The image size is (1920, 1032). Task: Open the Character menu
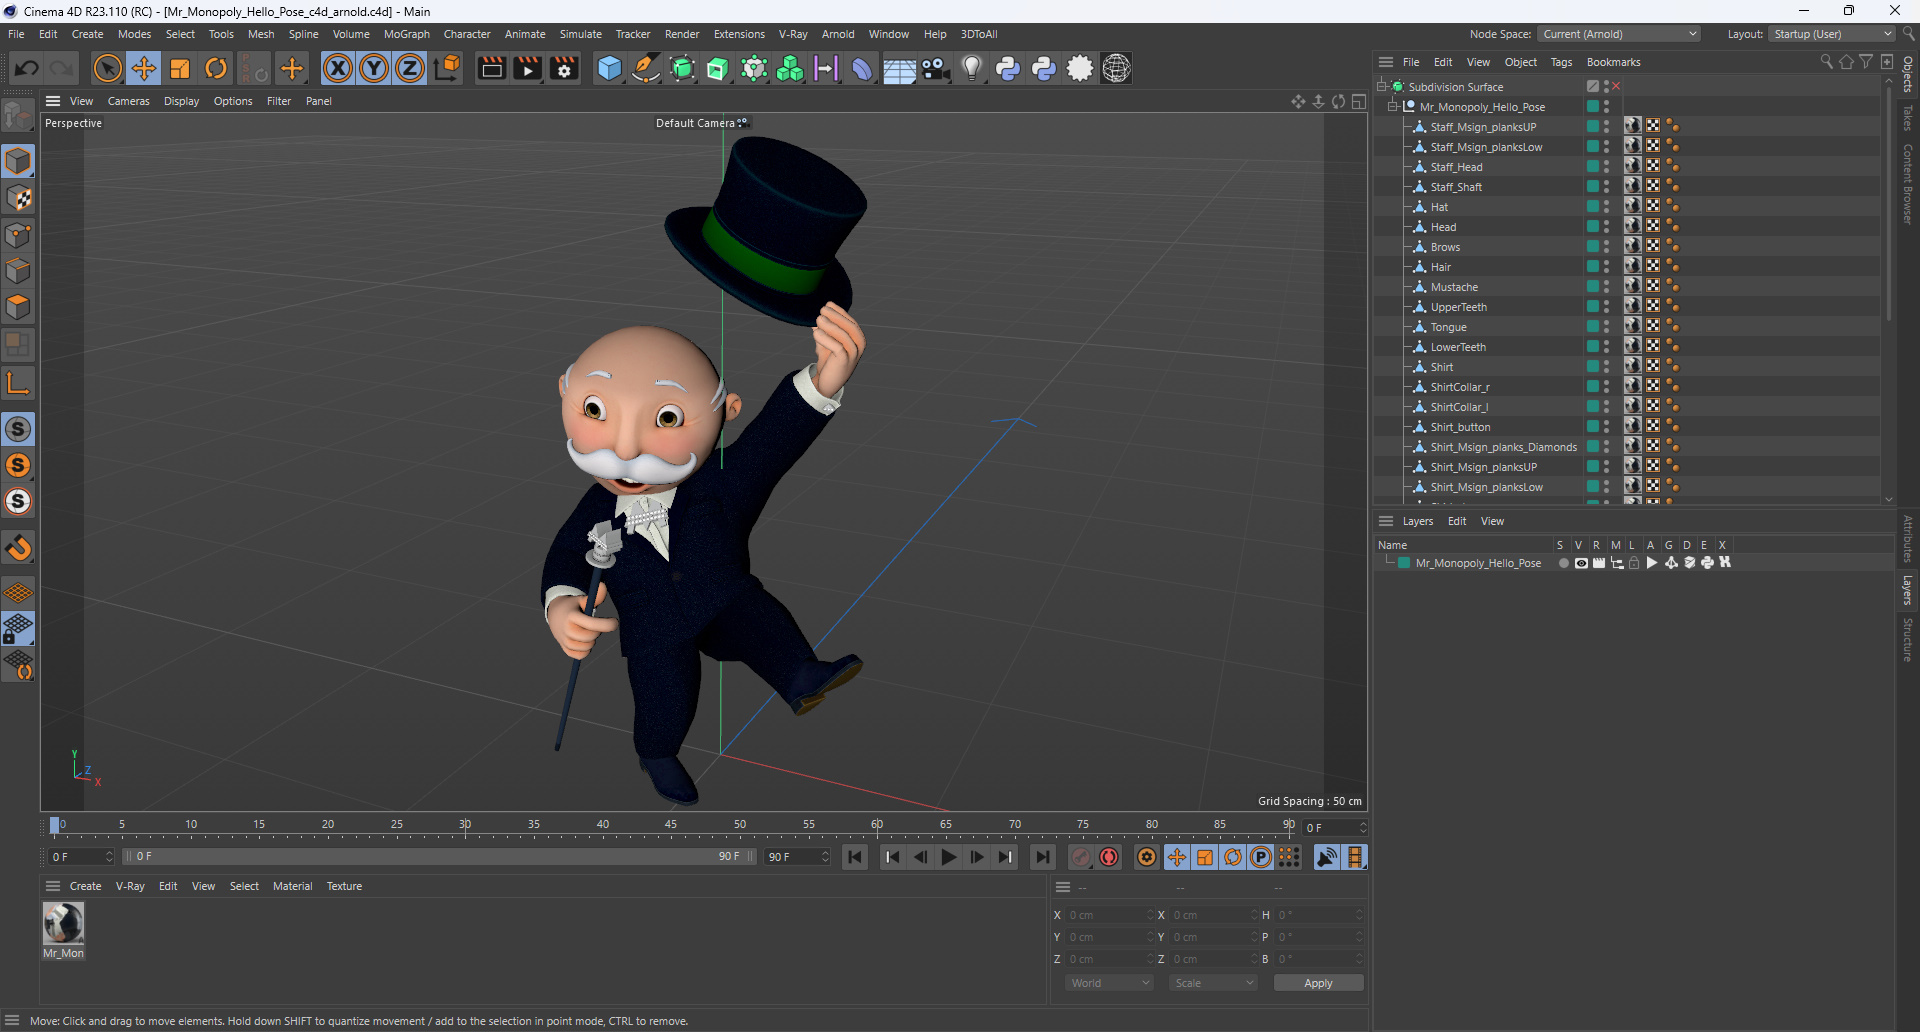467,34
